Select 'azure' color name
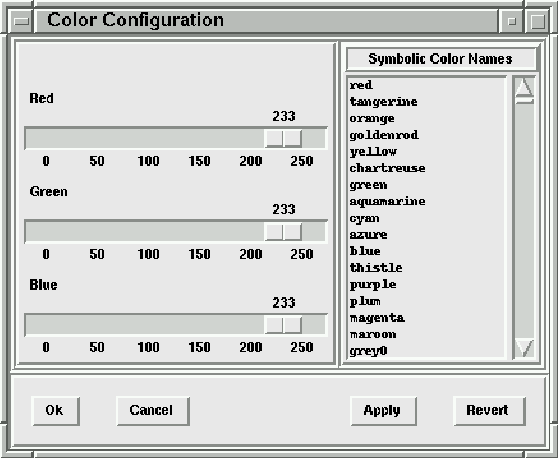This screenshot has height=458, width=558. coord(426,235)
